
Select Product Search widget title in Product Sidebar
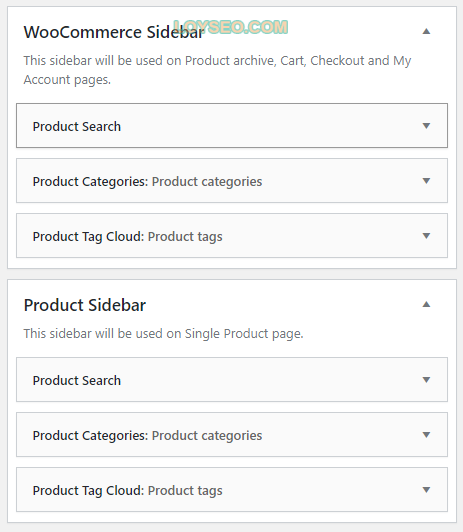(x=77, y=380)
